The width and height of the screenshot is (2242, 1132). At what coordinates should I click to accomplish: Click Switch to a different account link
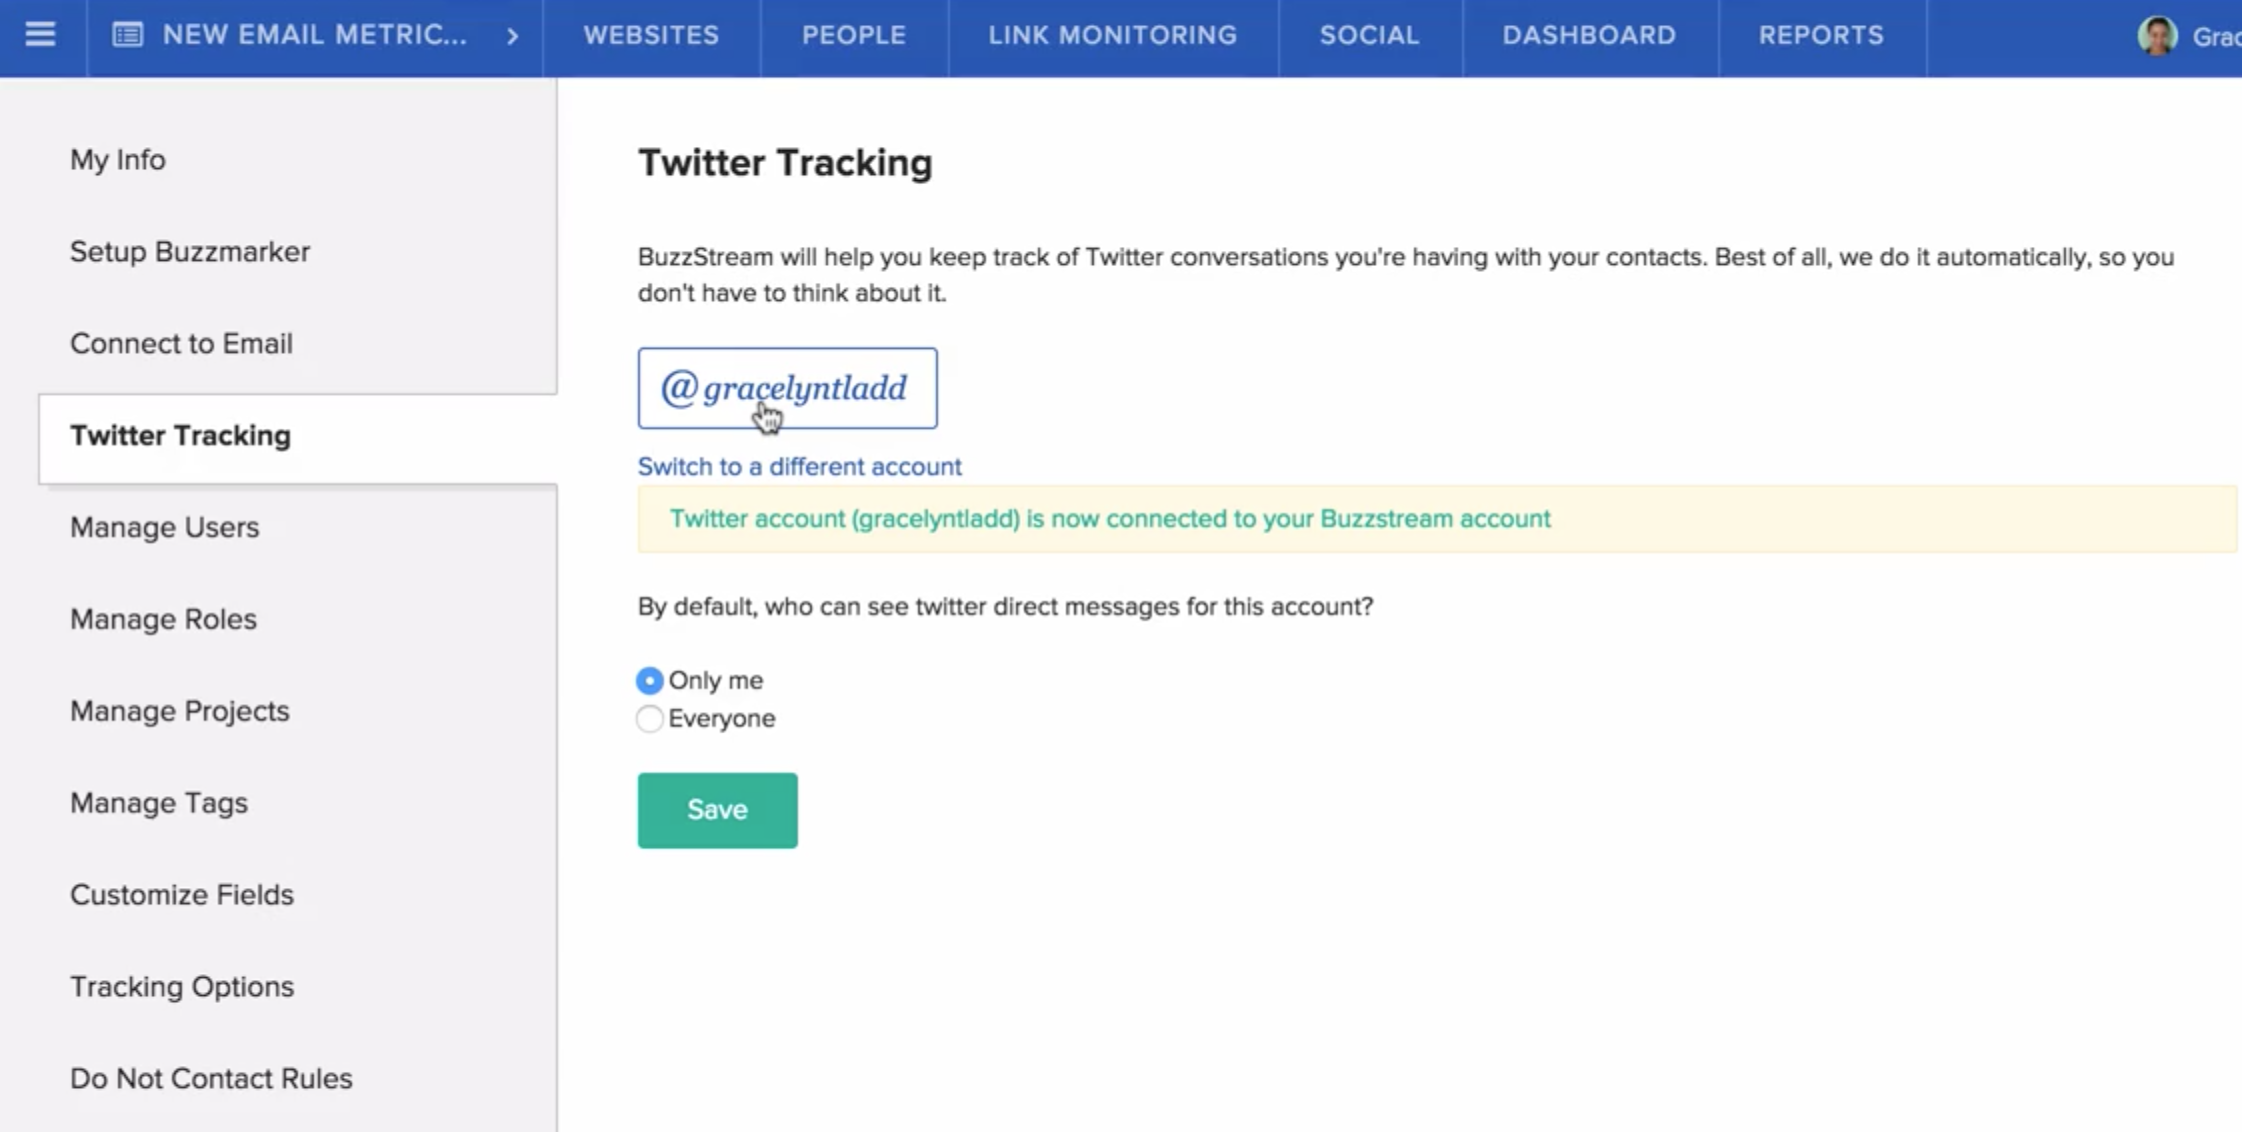800,465
